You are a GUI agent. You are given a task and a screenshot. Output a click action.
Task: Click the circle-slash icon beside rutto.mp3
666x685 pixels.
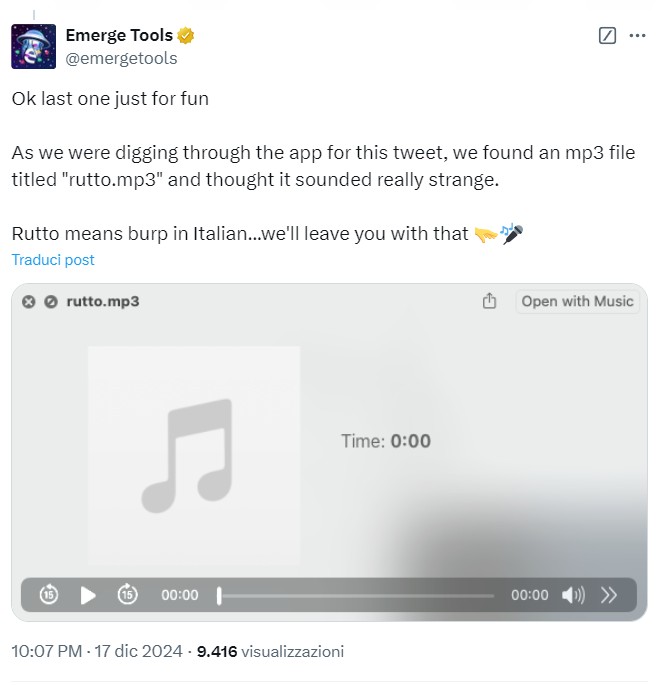(x=51, y=301)
